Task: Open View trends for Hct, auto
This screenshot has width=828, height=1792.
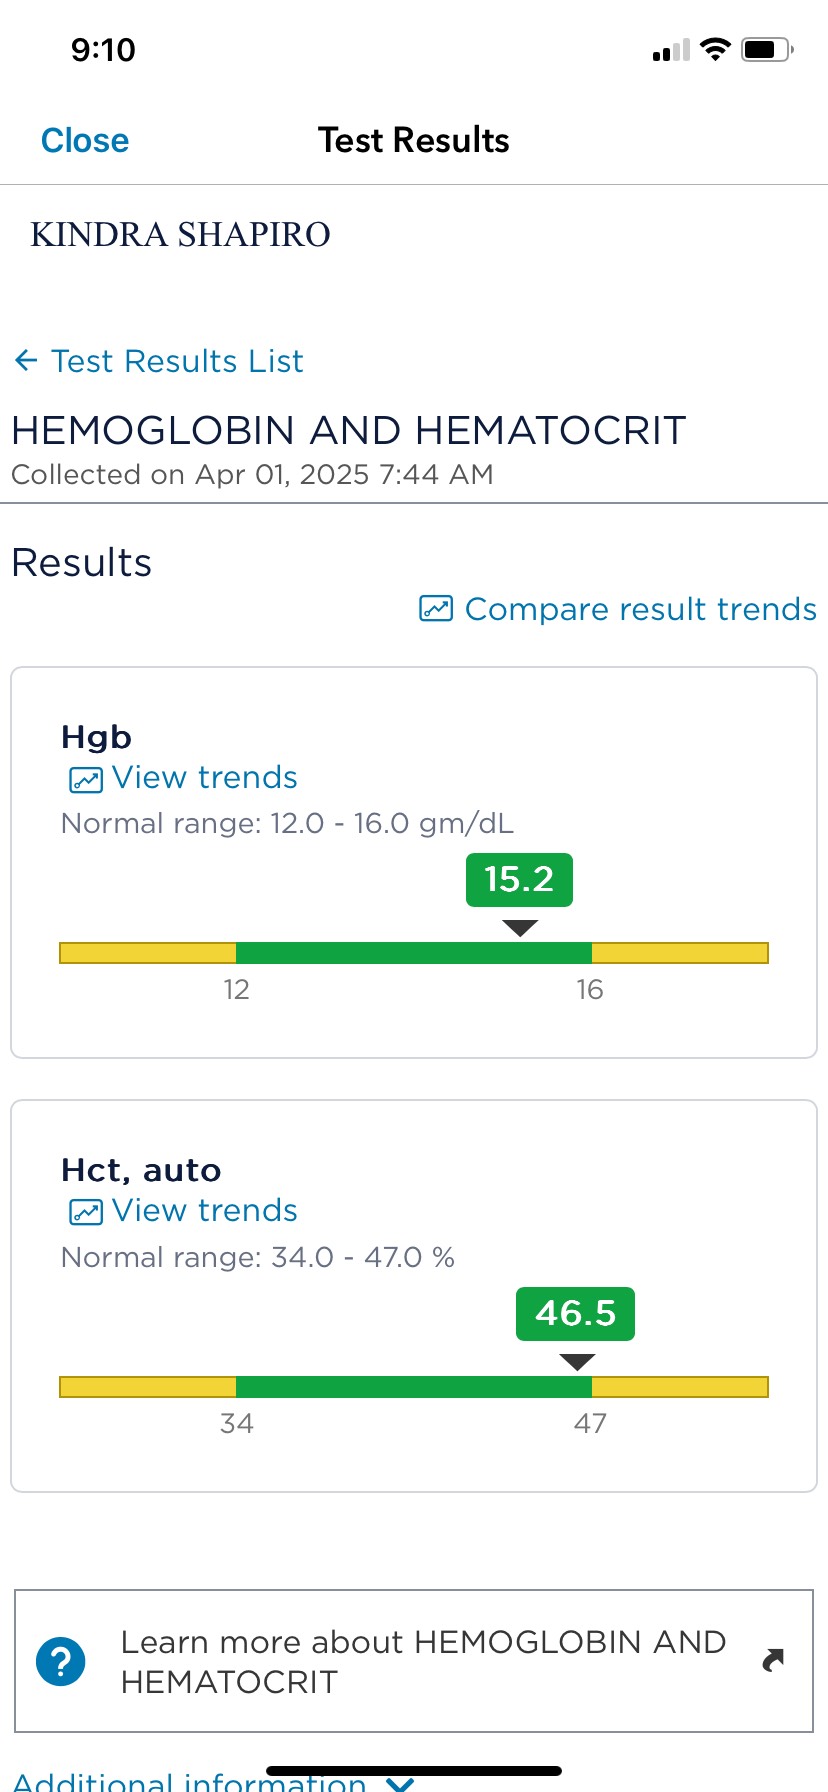Action: click(x=205, y=1211)
